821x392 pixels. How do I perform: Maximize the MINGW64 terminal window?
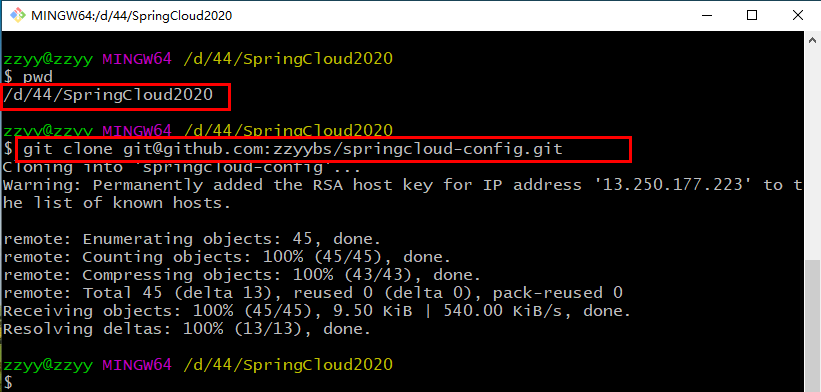coord(752,15)
